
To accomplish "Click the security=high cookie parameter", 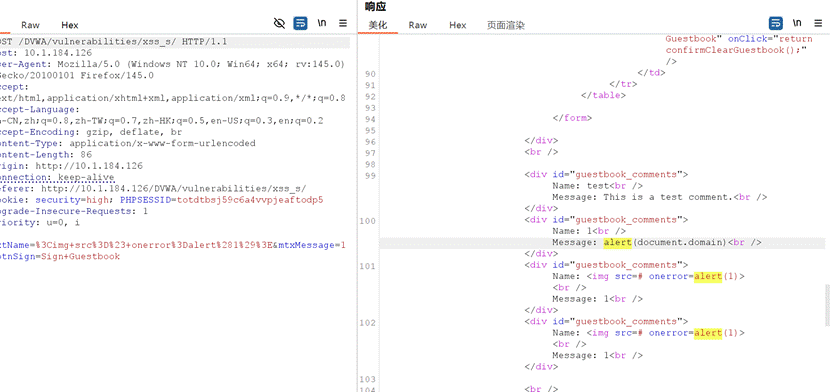I will pyautogui.click(x=73, y=200).
